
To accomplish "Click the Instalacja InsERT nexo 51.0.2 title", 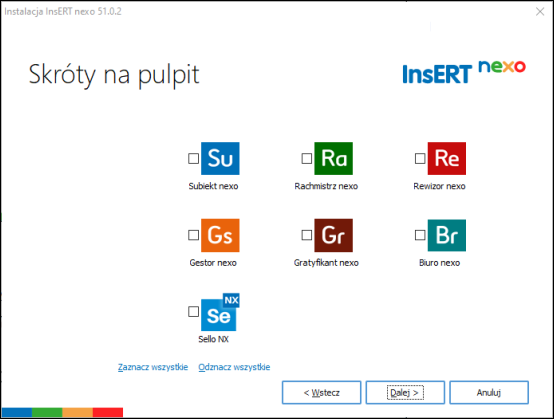I will [63, 12].
